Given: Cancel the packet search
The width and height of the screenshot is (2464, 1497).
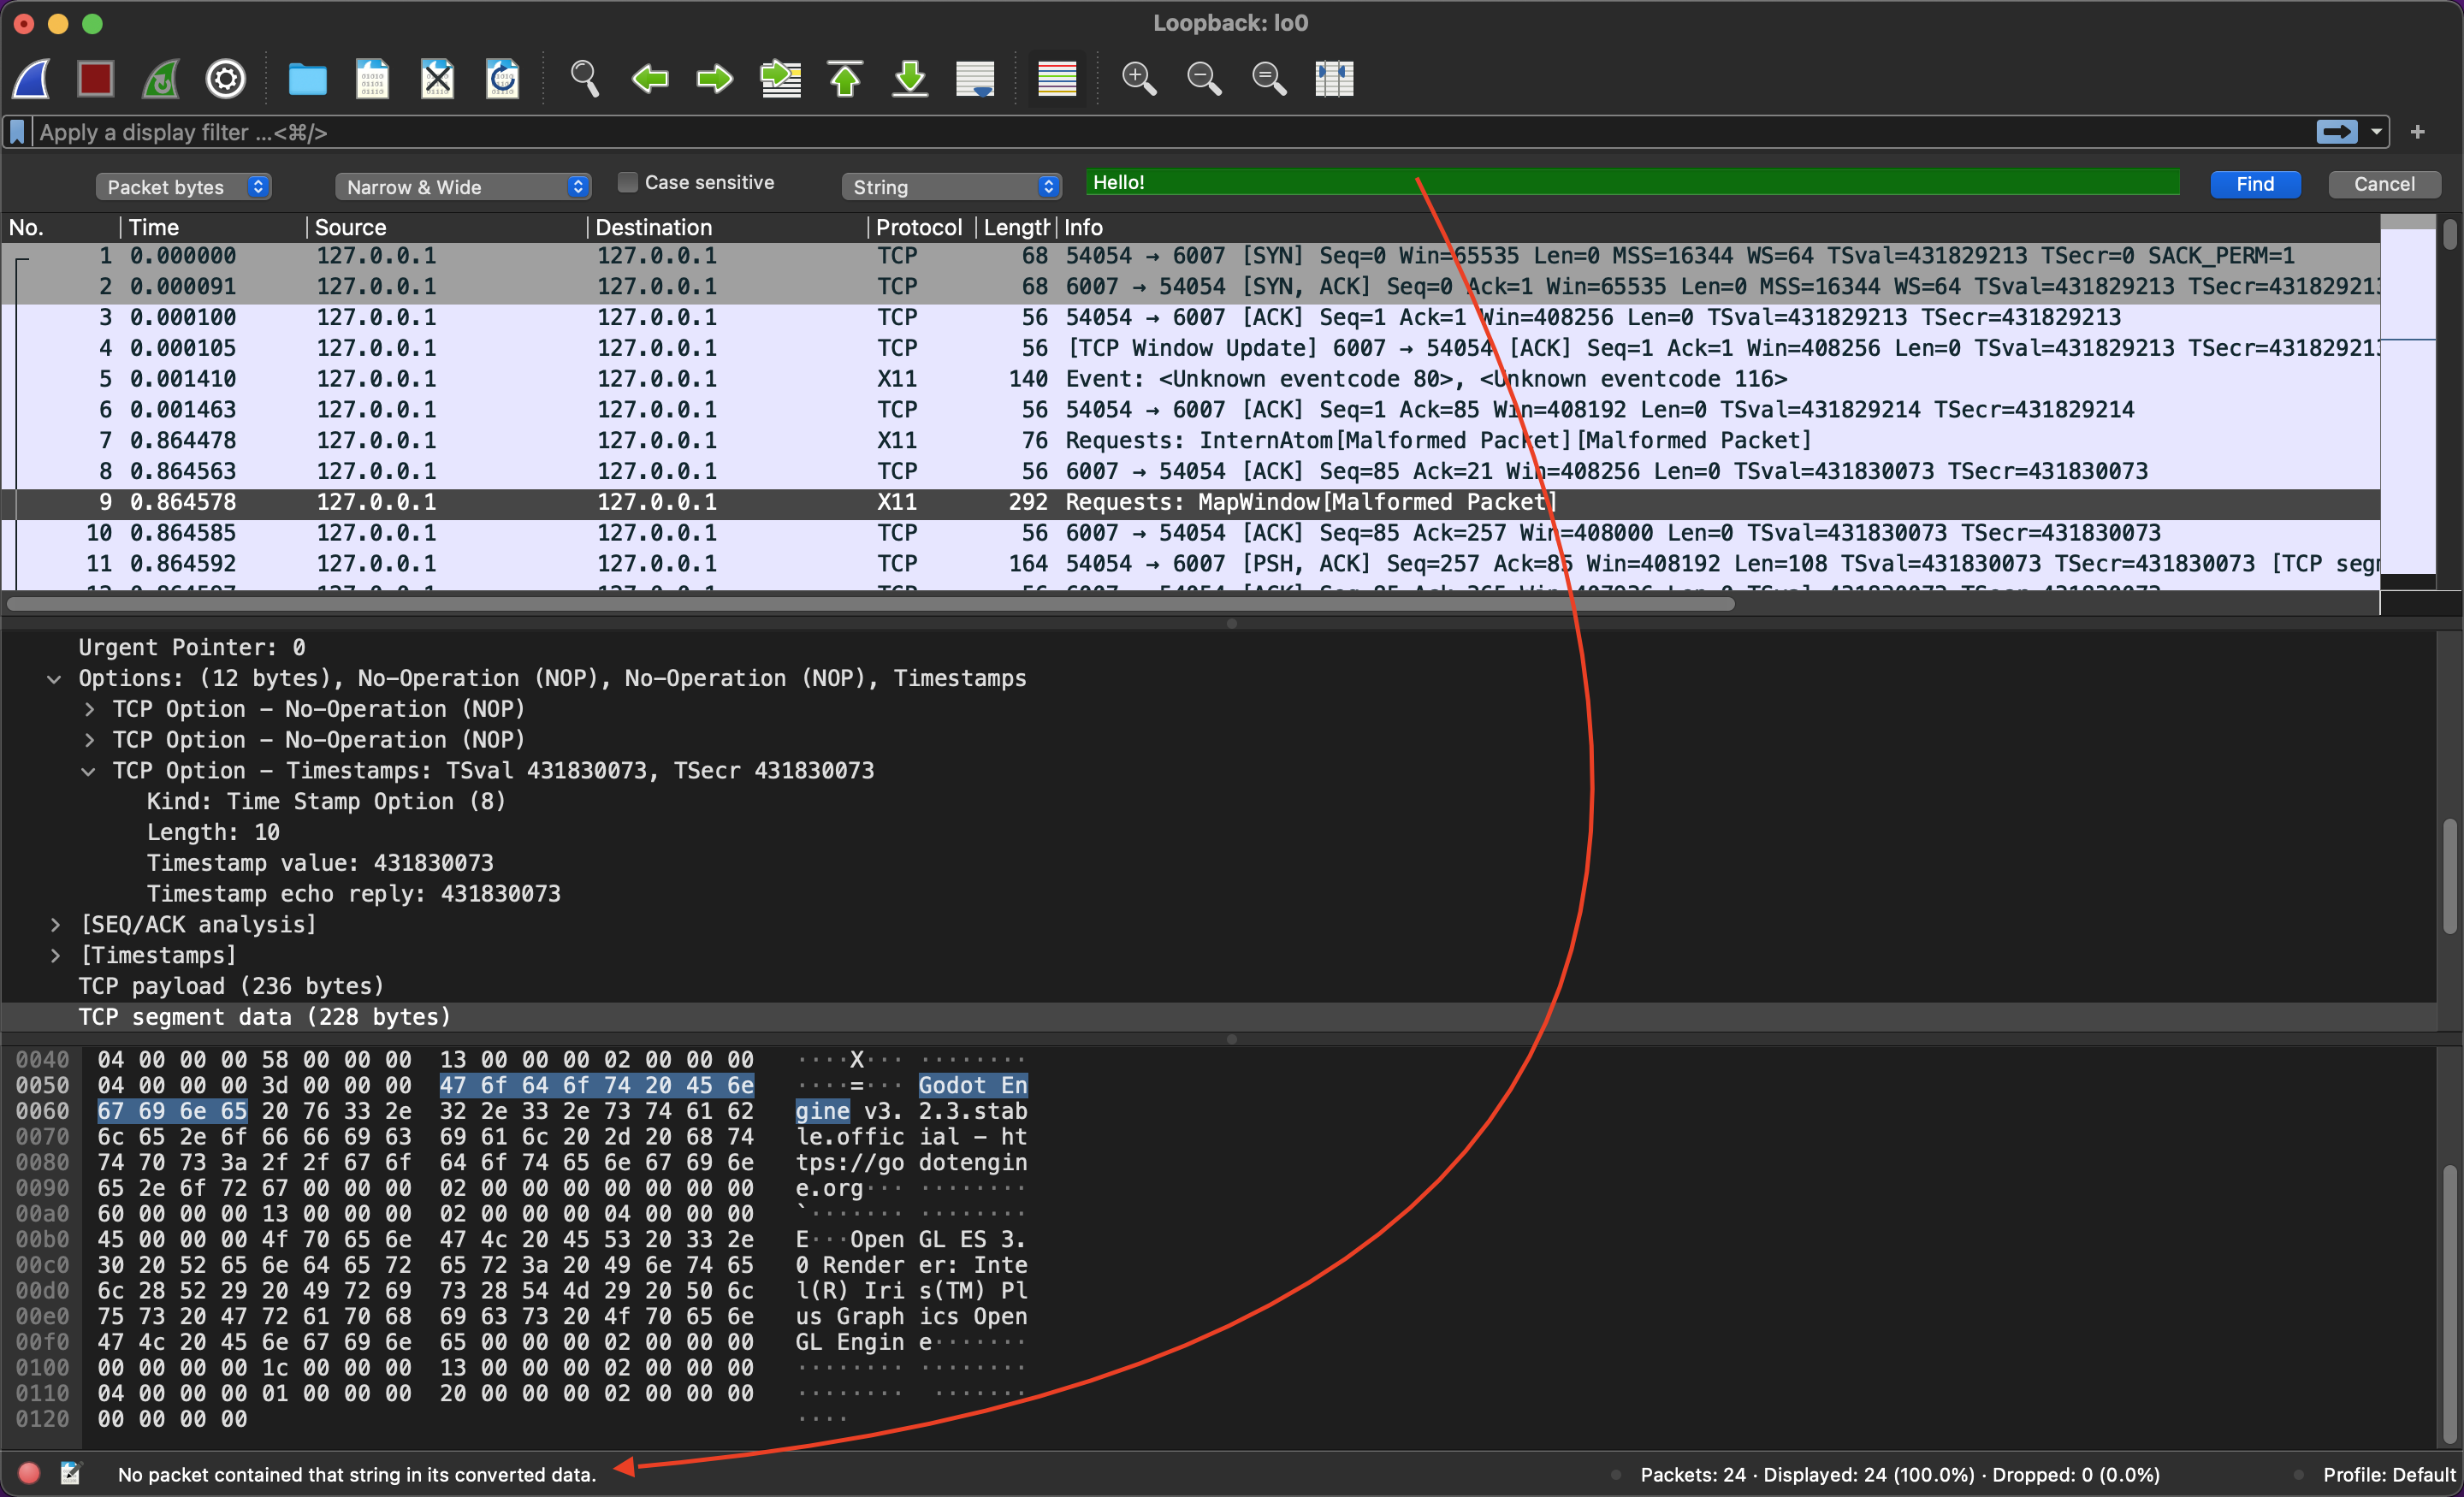Looking at the screenshot, I should (x=2385, y=183).
